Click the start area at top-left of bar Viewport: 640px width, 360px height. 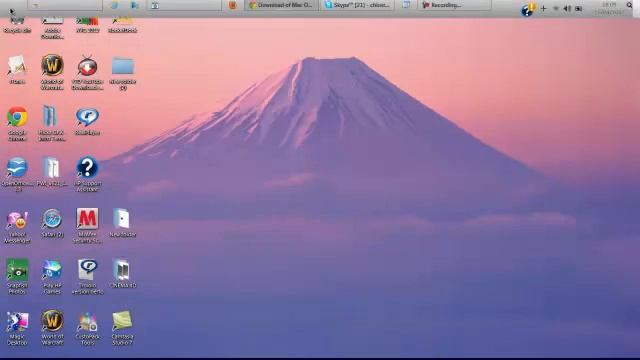tap(12, 7)
